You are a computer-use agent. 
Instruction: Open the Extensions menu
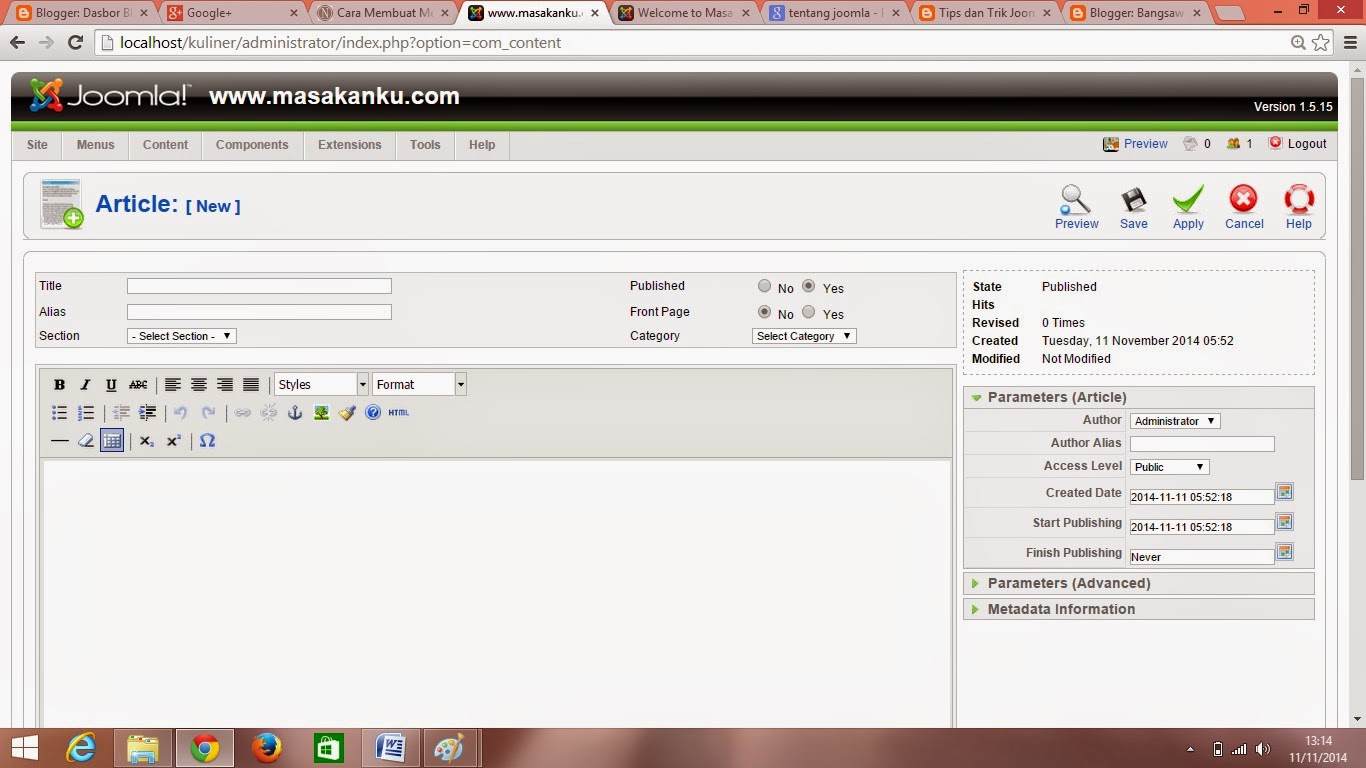[349, 145]
